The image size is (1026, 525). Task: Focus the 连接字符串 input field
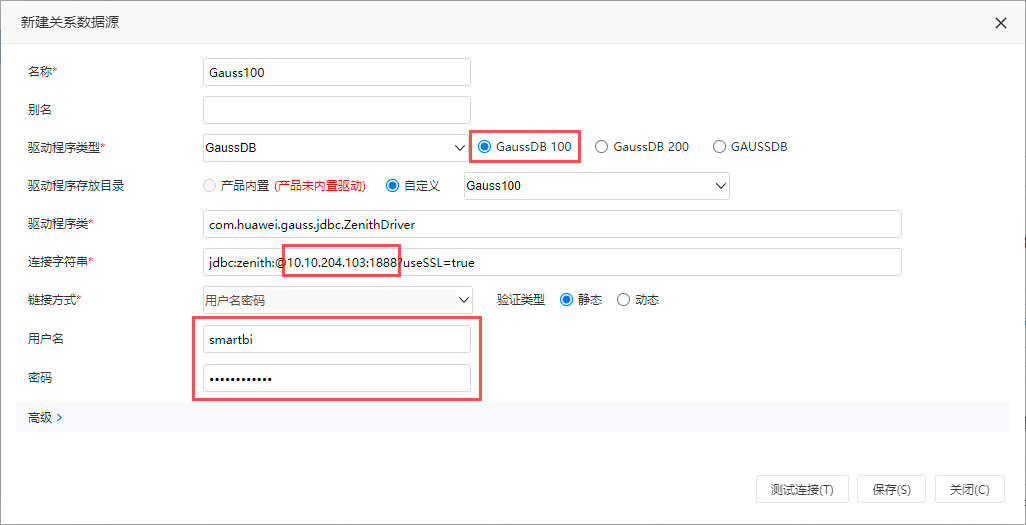tap(553, 262)
